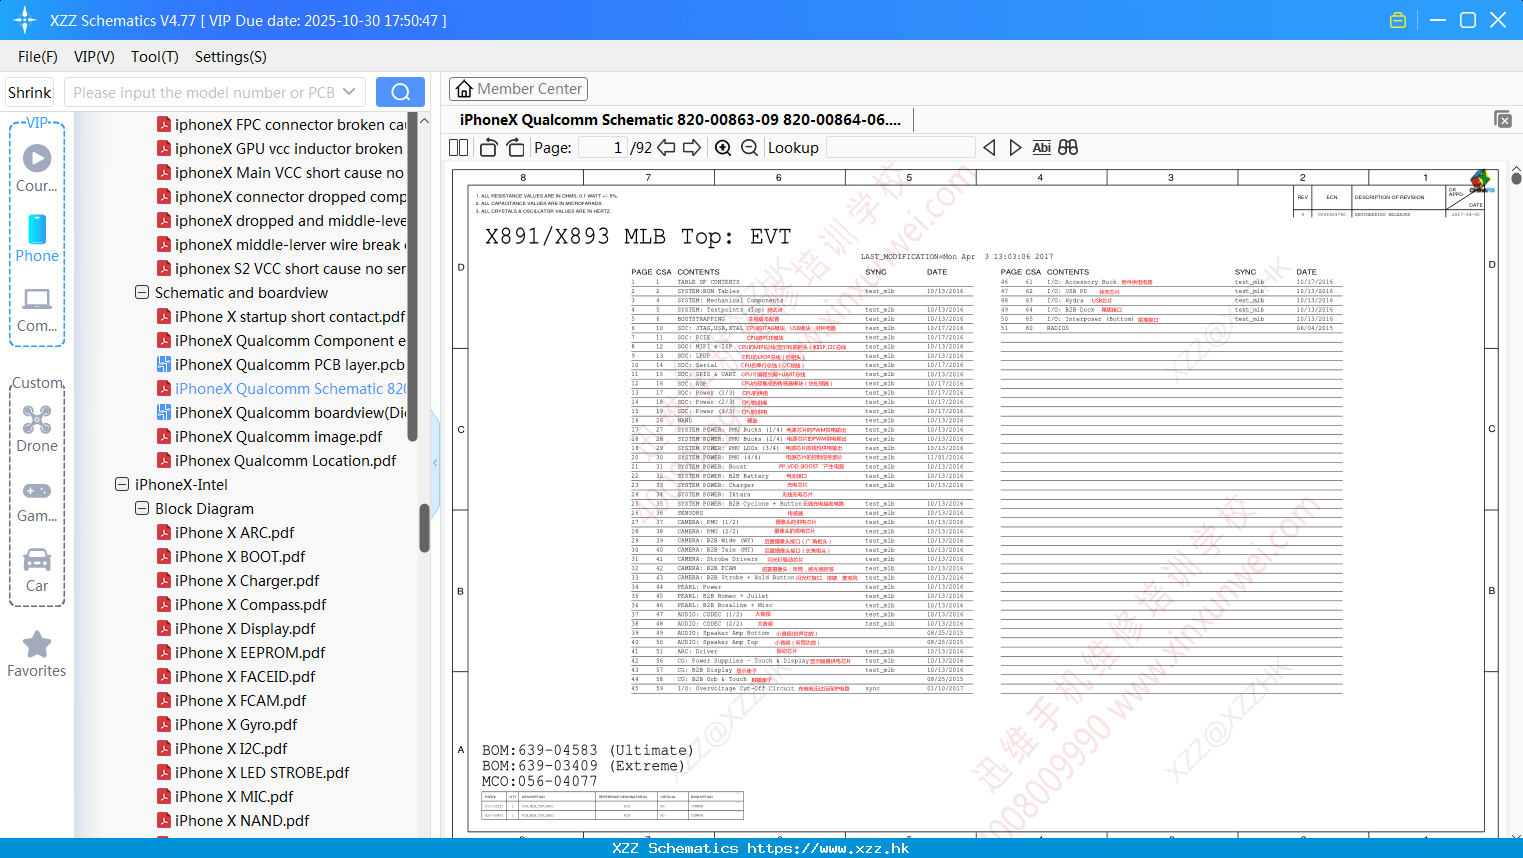The width and height of the screenshot is (1523, 858).
Task: Open iPhone X Charger.pdf
Action: (x=238, y=581)
